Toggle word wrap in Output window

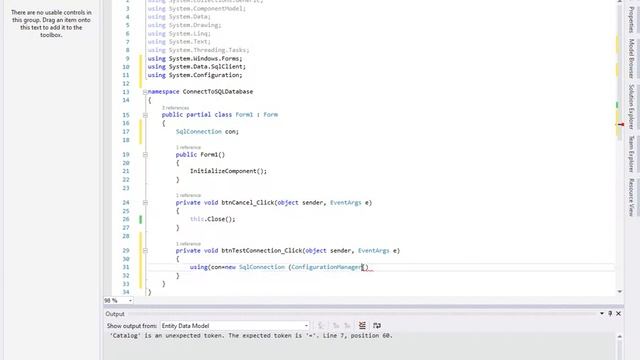pos(377,325)
